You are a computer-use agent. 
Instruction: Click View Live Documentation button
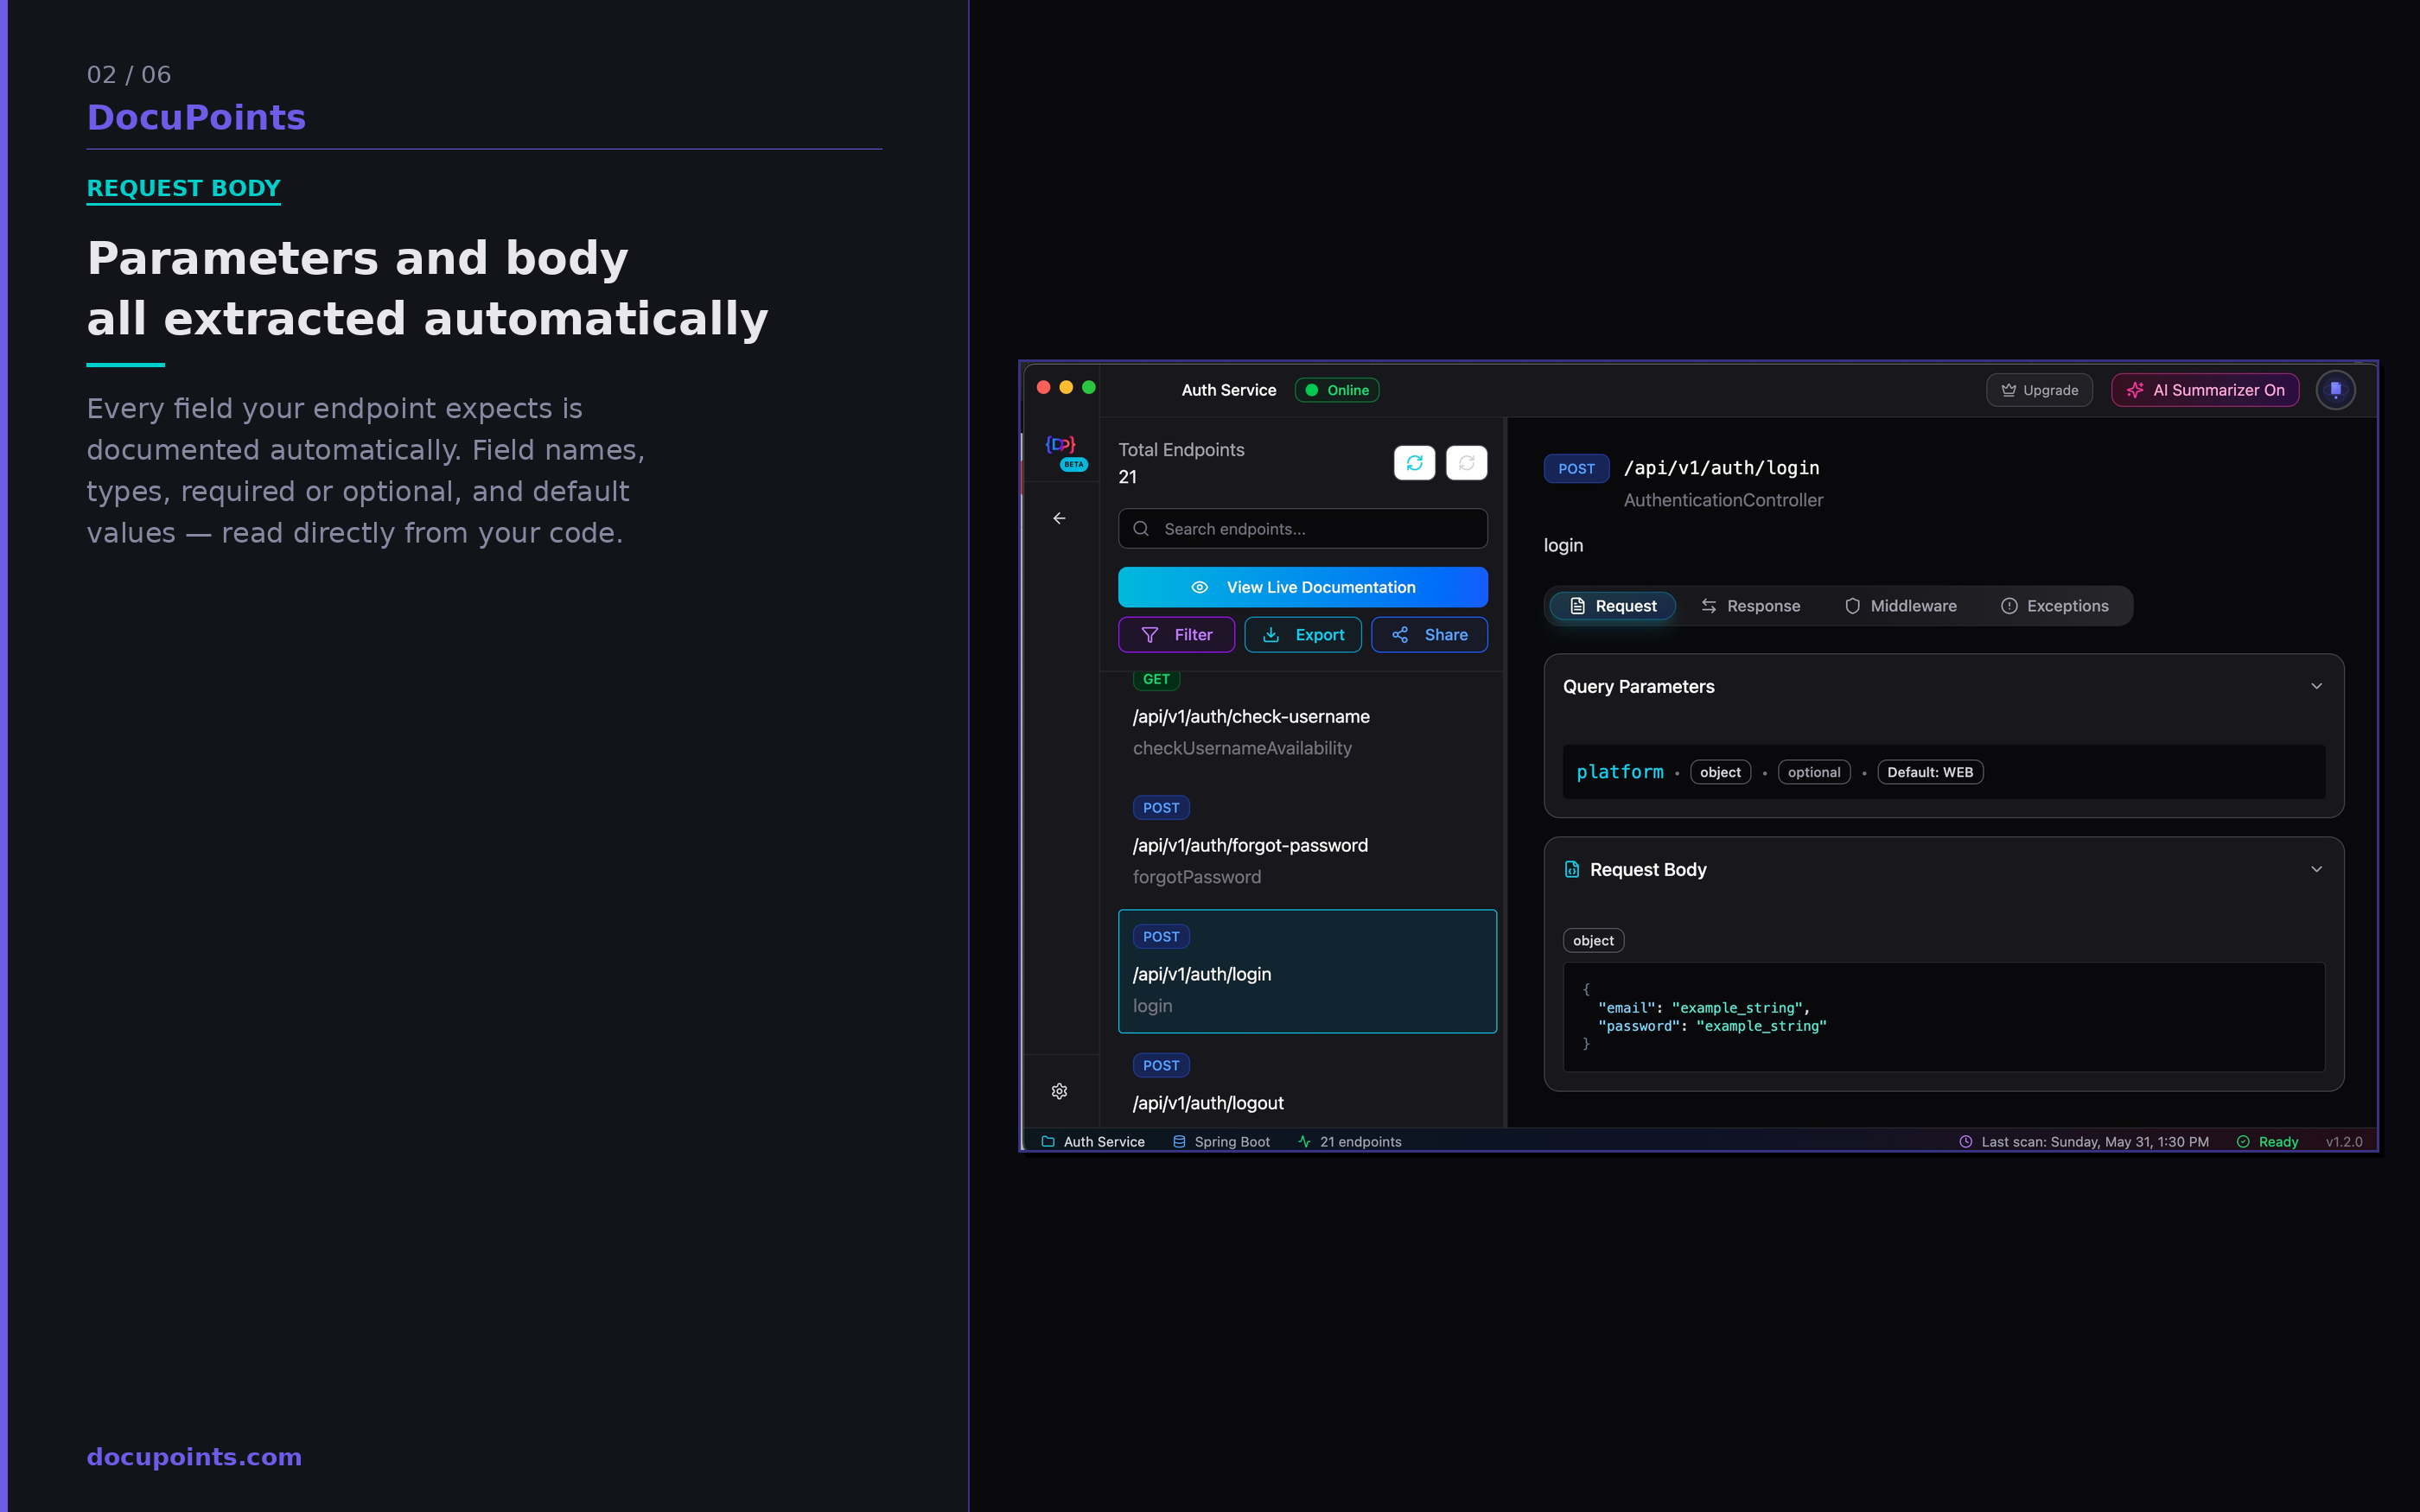pos(1302,587)
